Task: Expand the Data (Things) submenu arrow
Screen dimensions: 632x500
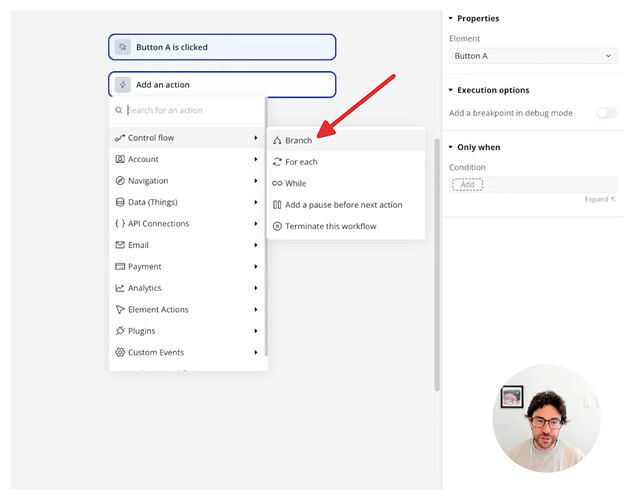Action: (256, 202)
